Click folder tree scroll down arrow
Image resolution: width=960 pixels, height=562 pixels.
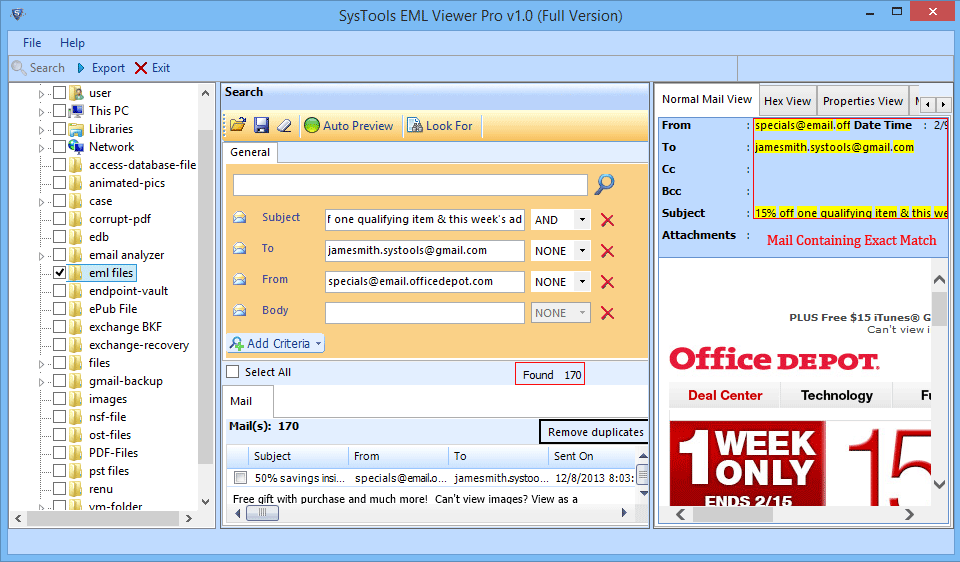[206, 501]
